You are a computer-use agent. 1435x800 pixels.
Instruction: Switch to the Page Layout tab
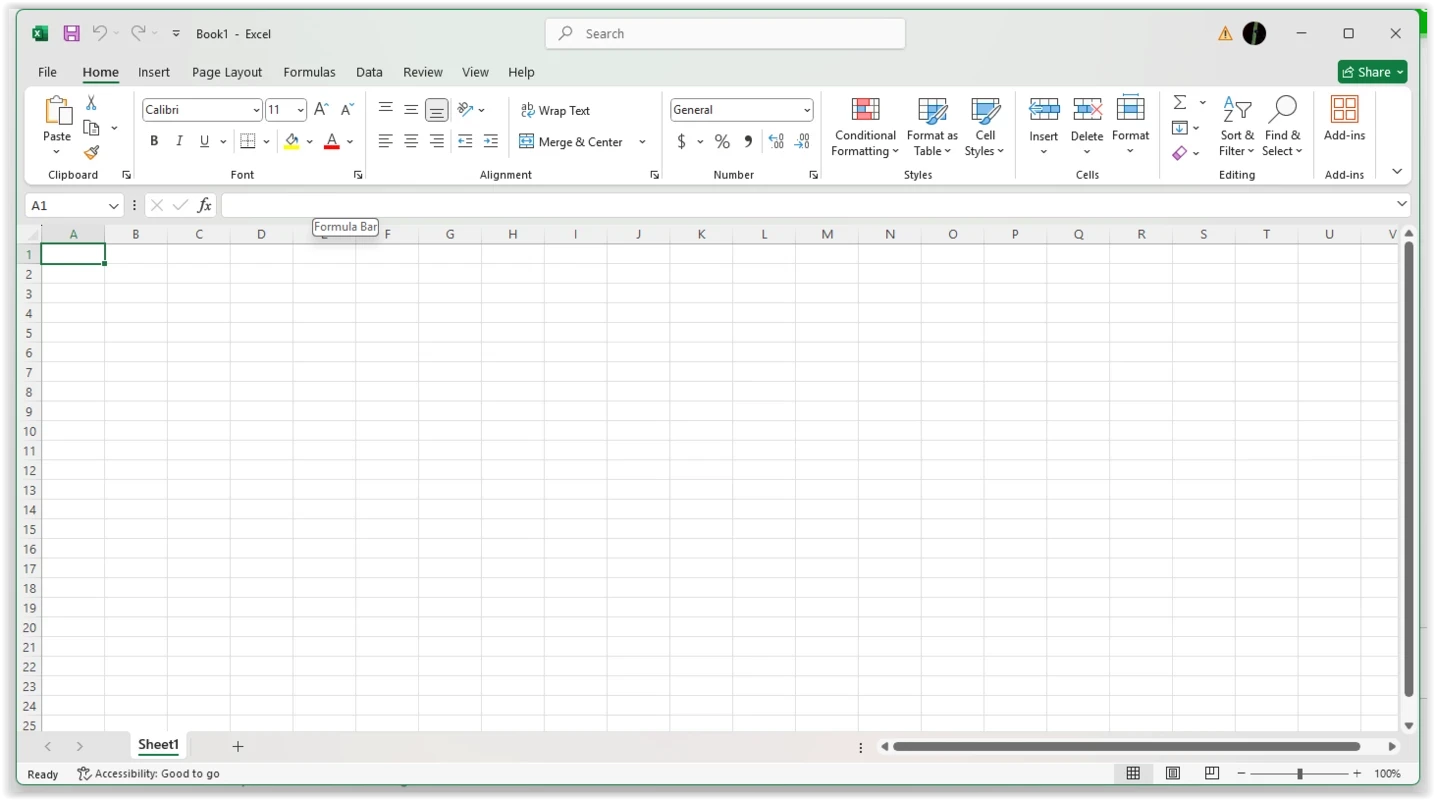[227, 72]
